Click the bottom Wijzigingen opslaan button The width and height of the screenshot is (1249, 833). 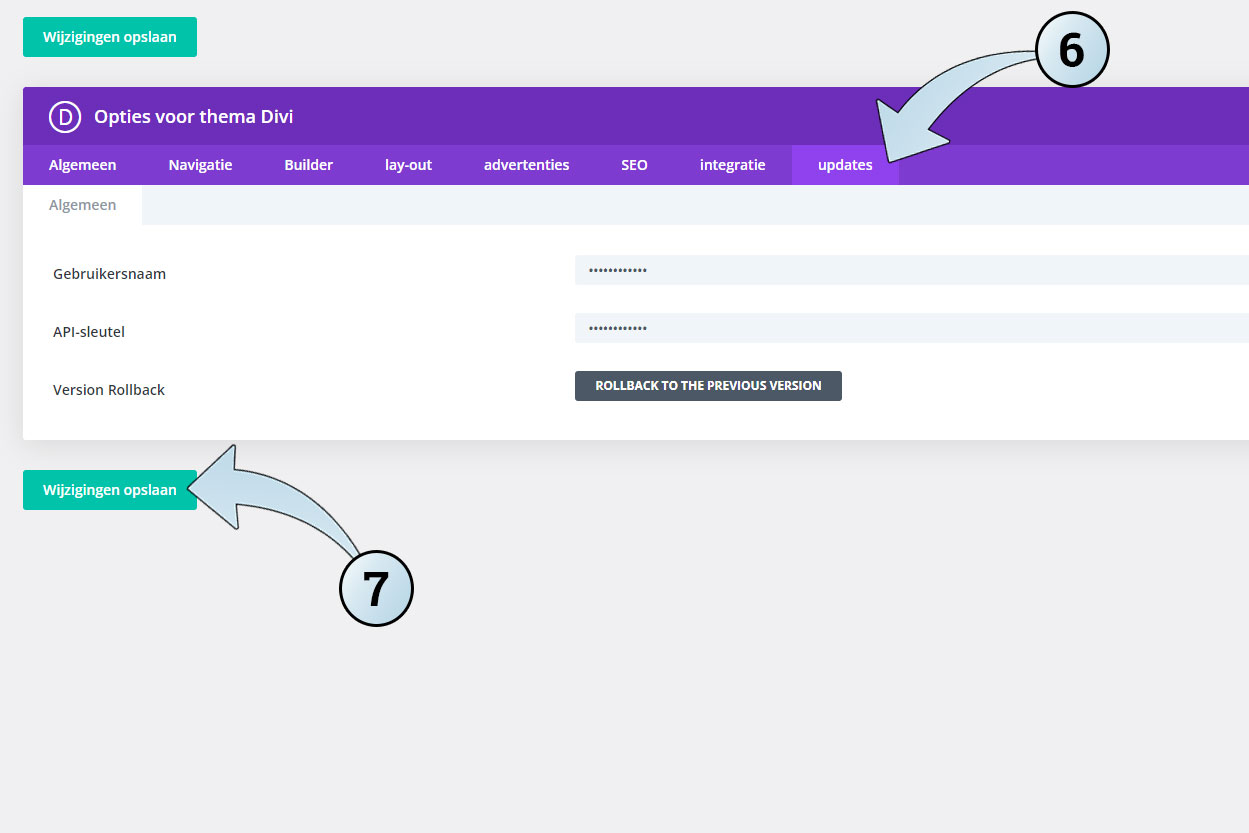click(x=109, y=490)
